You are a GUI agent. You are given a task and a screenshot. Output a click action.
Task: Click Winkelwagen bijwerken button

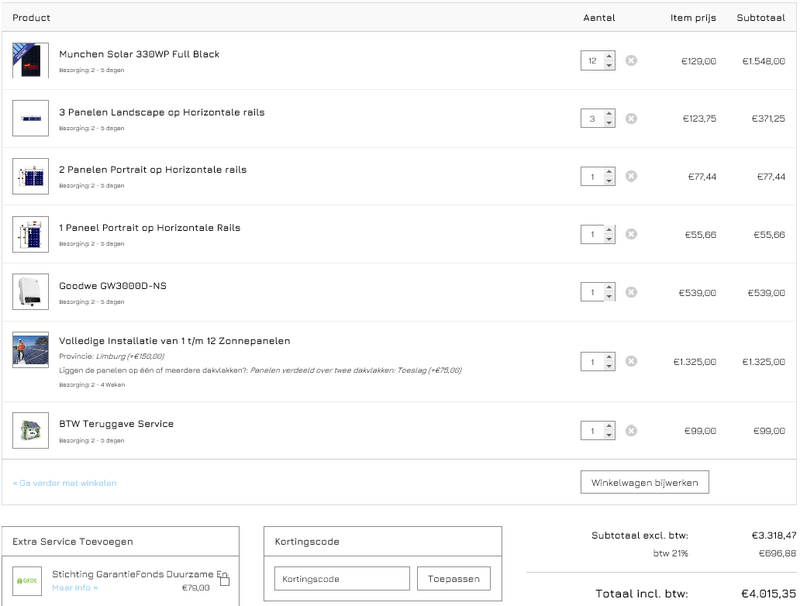point(645,483)
